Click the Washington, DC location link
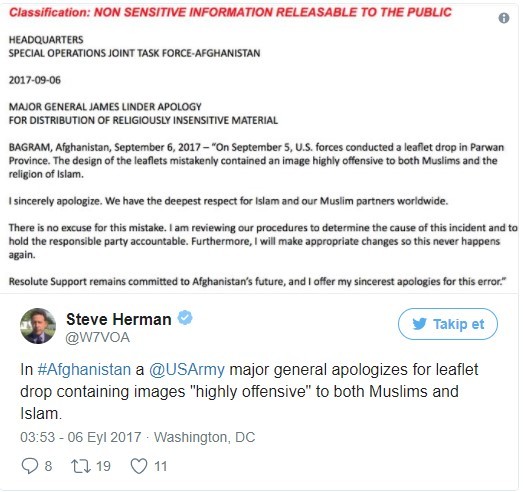Image resolution: width=523 pixels, height=492 pixels. pos(204,437)
